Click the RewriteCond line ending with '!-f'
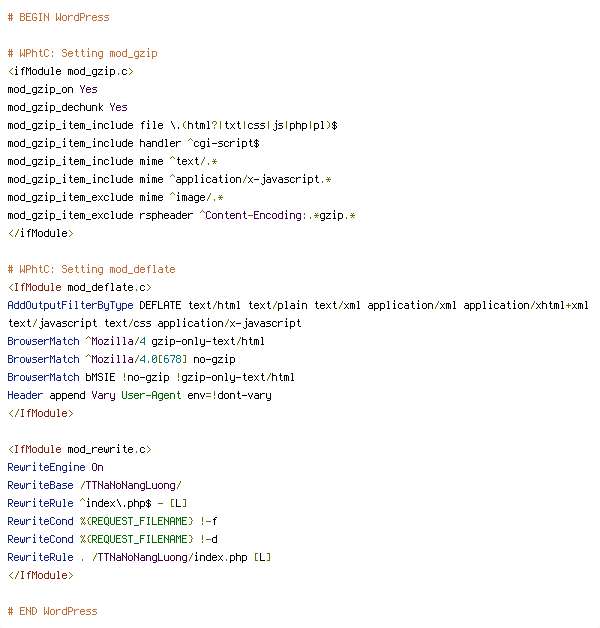 coord(113,521)
